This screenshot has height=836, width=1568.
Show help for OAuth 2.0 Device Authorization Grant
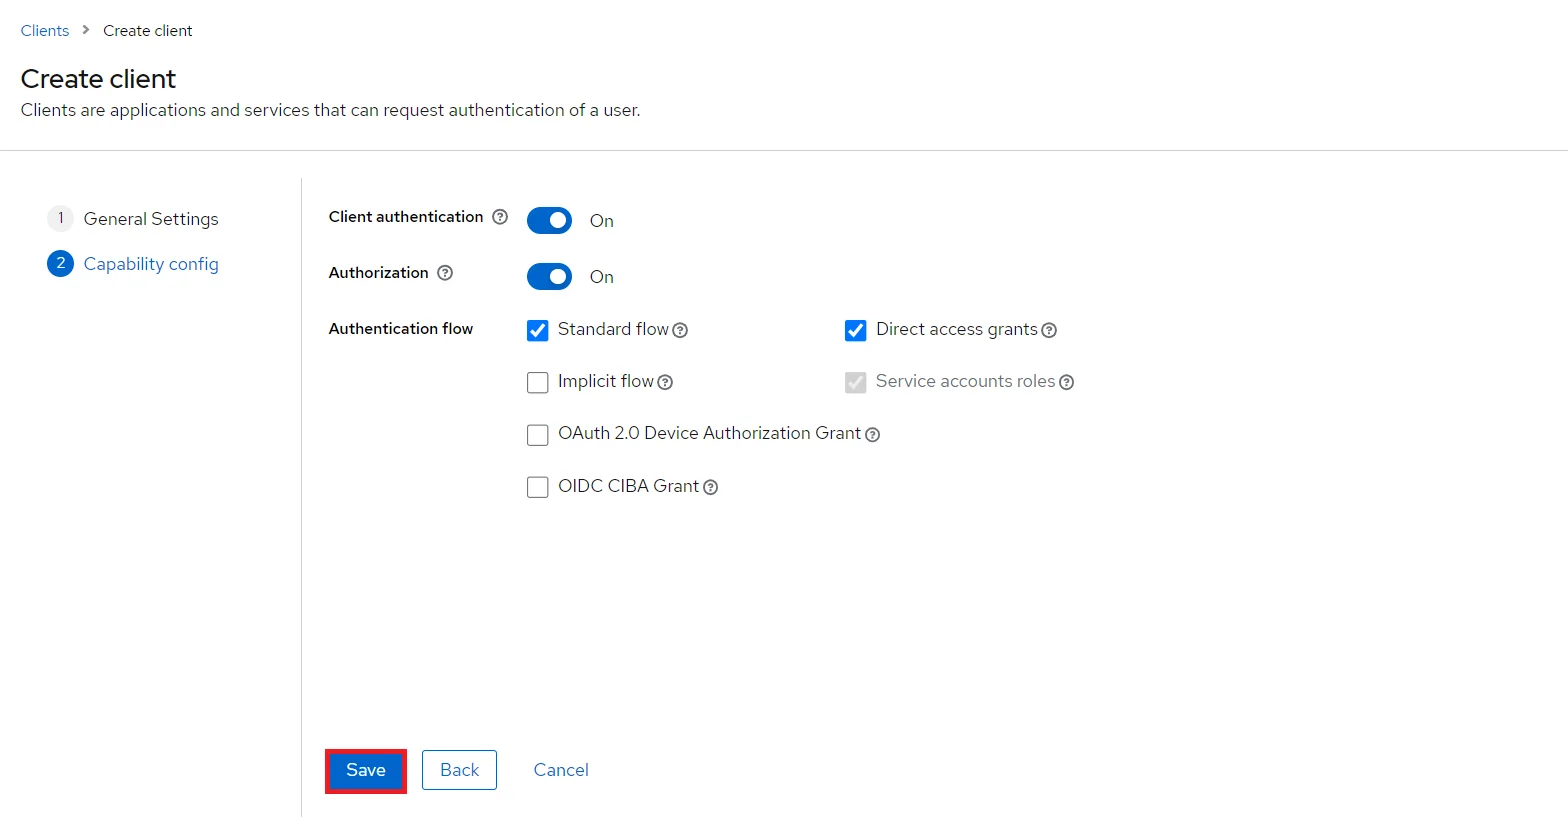872,434
